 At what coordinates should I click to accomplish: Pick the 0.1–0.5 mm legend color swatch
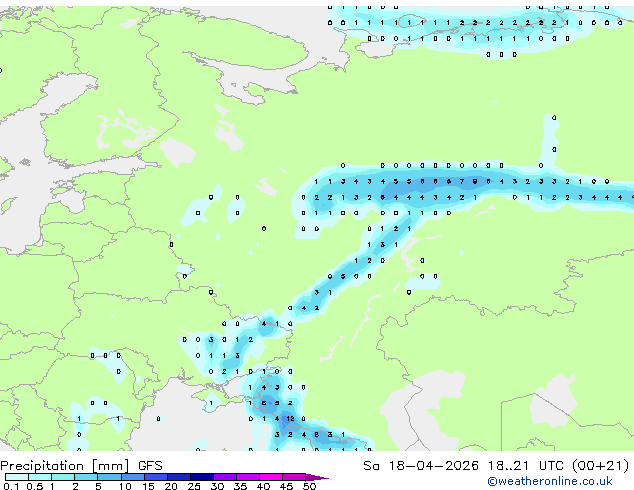click(x=17, y=477)
